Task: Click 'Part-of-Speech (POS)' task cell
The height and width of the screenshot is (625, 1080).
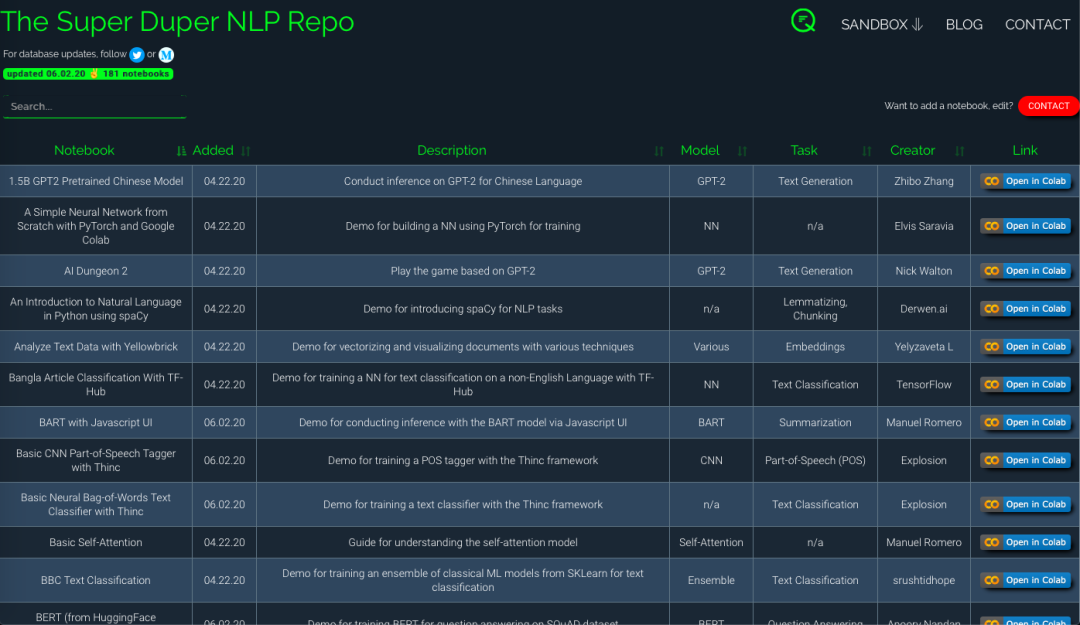Action: [x=815, y=460]
